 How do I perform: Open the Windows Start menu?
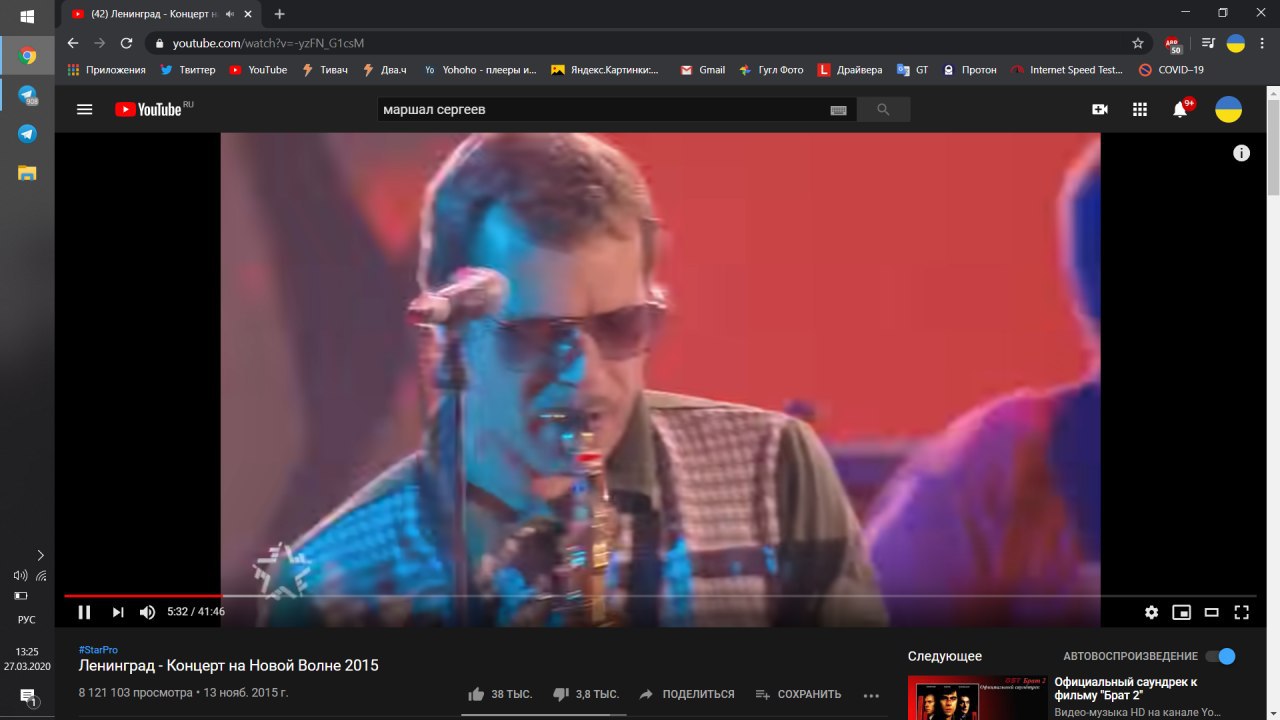27,16
